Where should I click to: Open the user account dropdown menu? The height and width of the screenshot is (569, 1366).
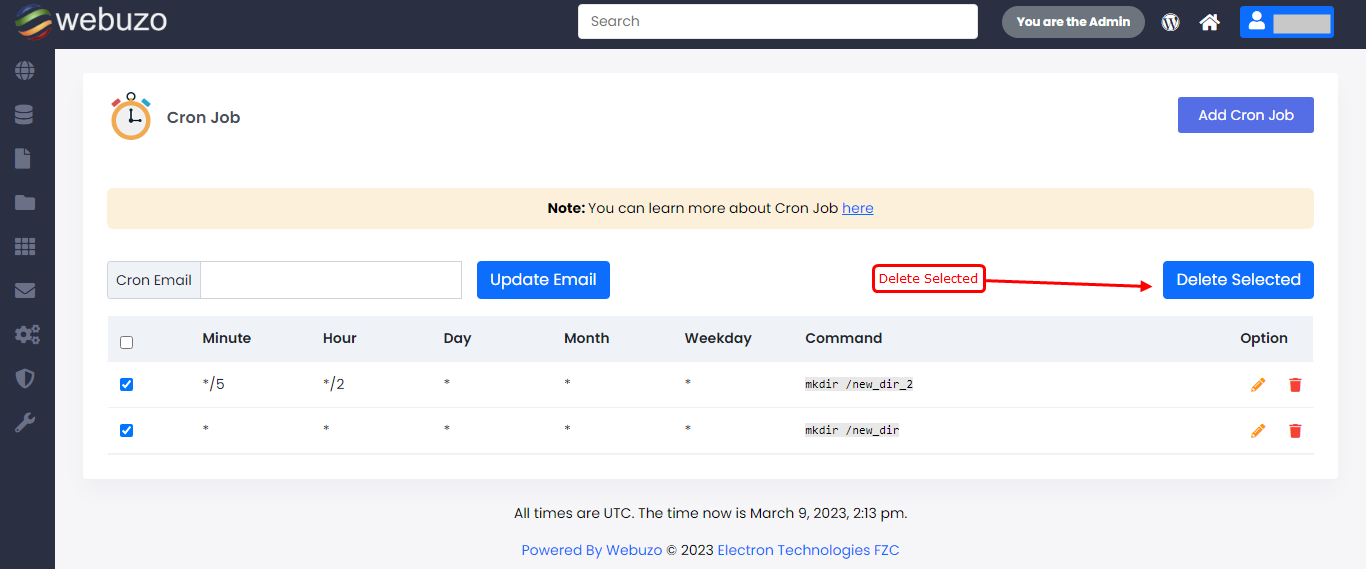pyautogui.click(x=1286, y=22)
